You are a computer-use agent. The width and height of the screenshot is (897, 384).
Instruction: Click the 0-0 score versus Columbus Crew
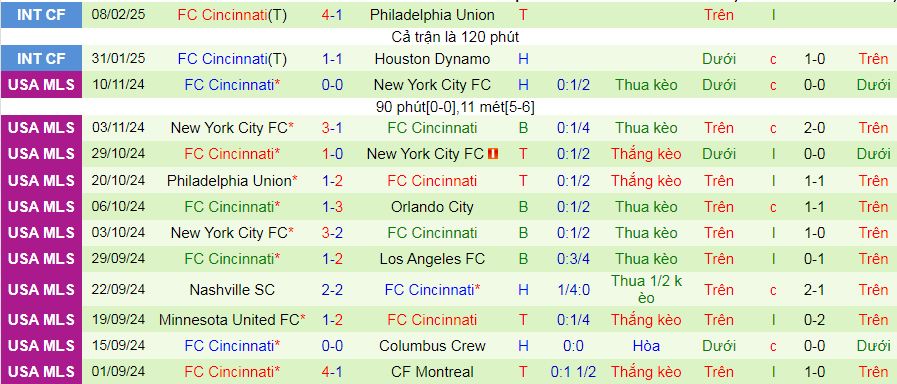332,346
